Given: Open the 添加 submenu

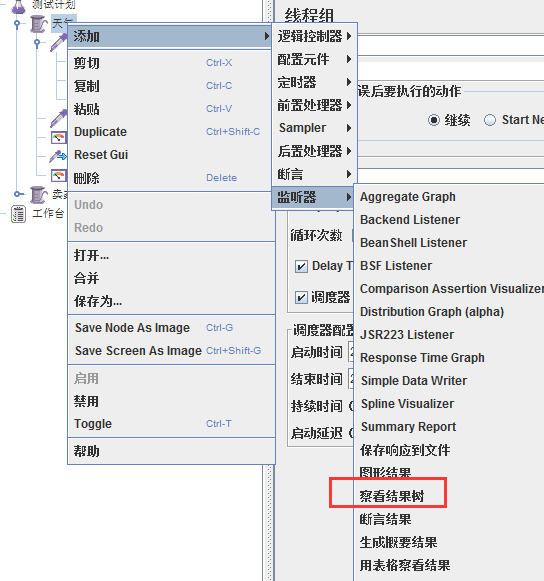Looking at the screenshot, I should click(x=169, y=36).
